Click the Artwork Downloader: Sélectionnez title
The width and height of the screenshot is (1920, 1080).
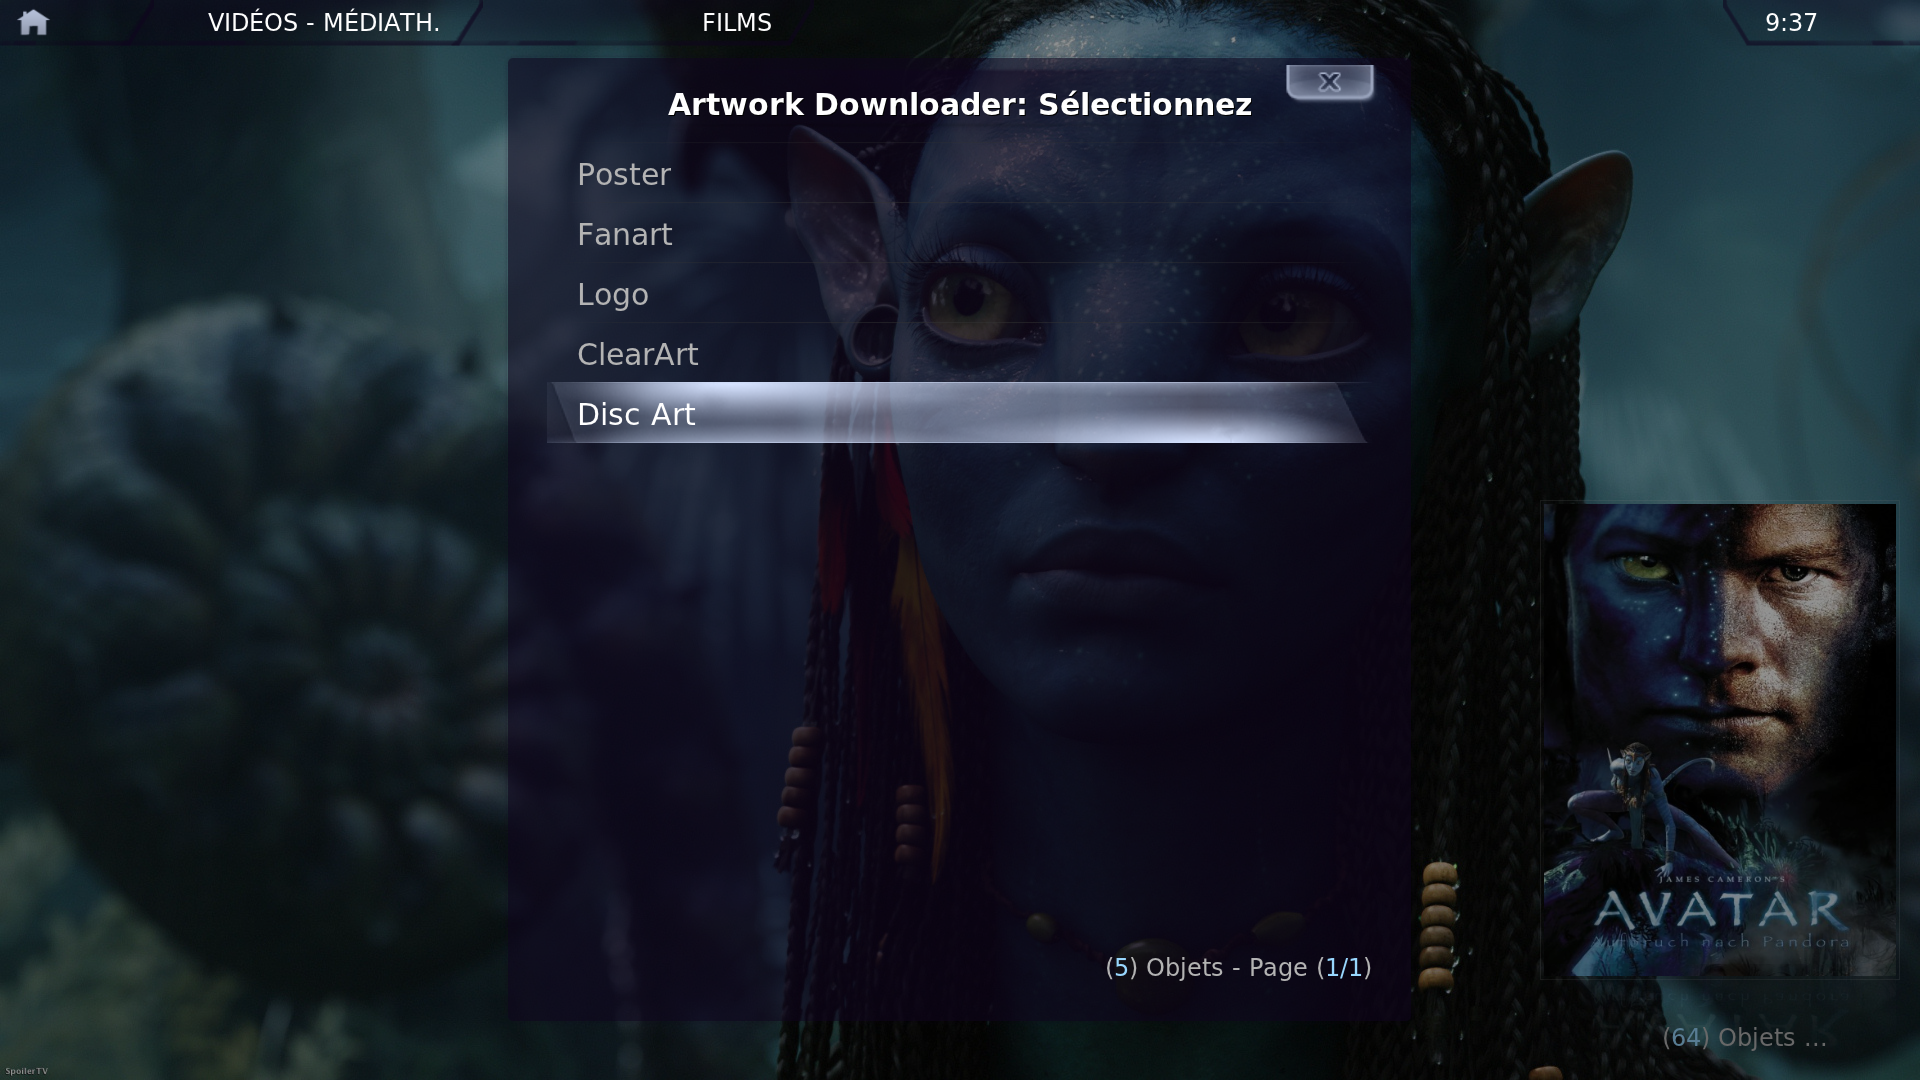[960, 105]
